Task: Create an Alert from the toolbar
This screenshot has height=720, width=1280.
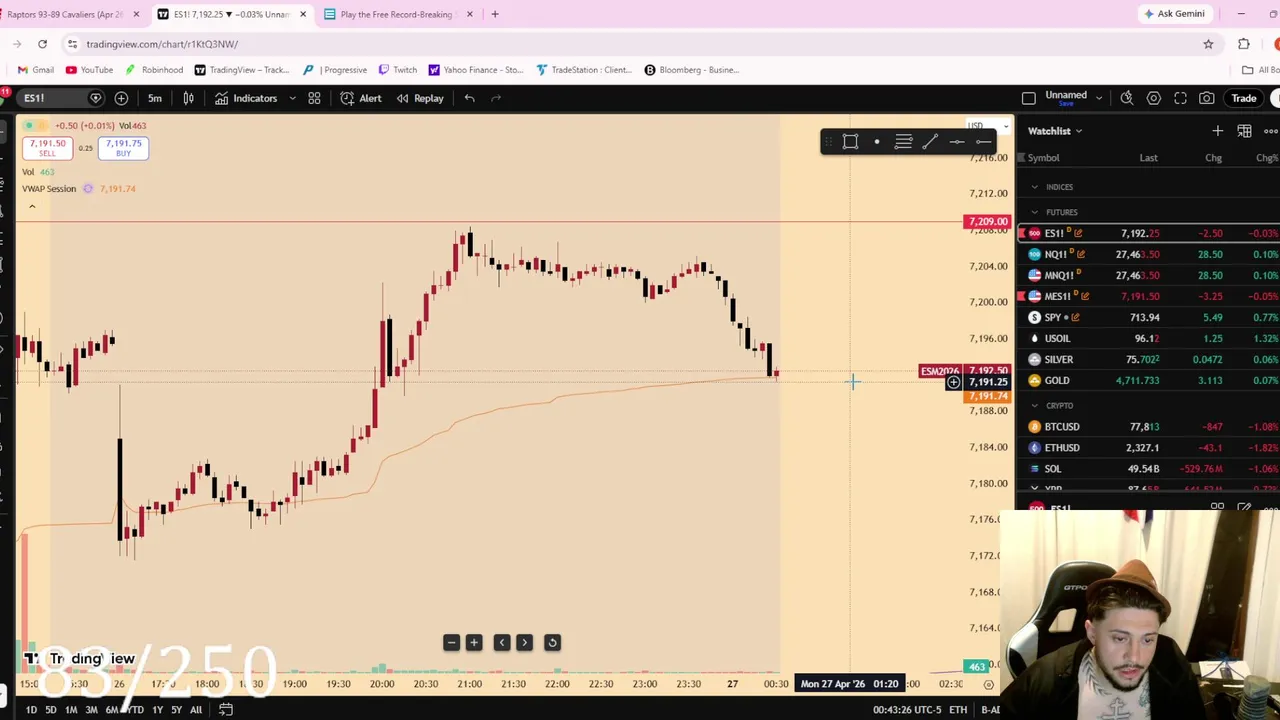Action: tap(361, 98)
